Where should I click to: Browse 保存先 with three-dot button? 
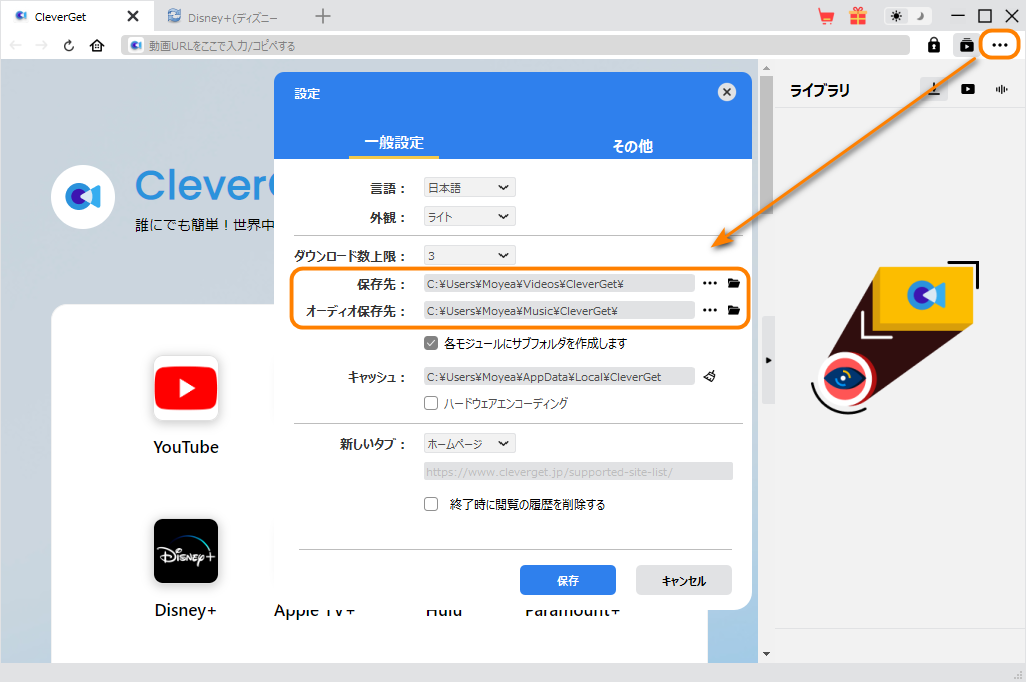pos(710,283)
